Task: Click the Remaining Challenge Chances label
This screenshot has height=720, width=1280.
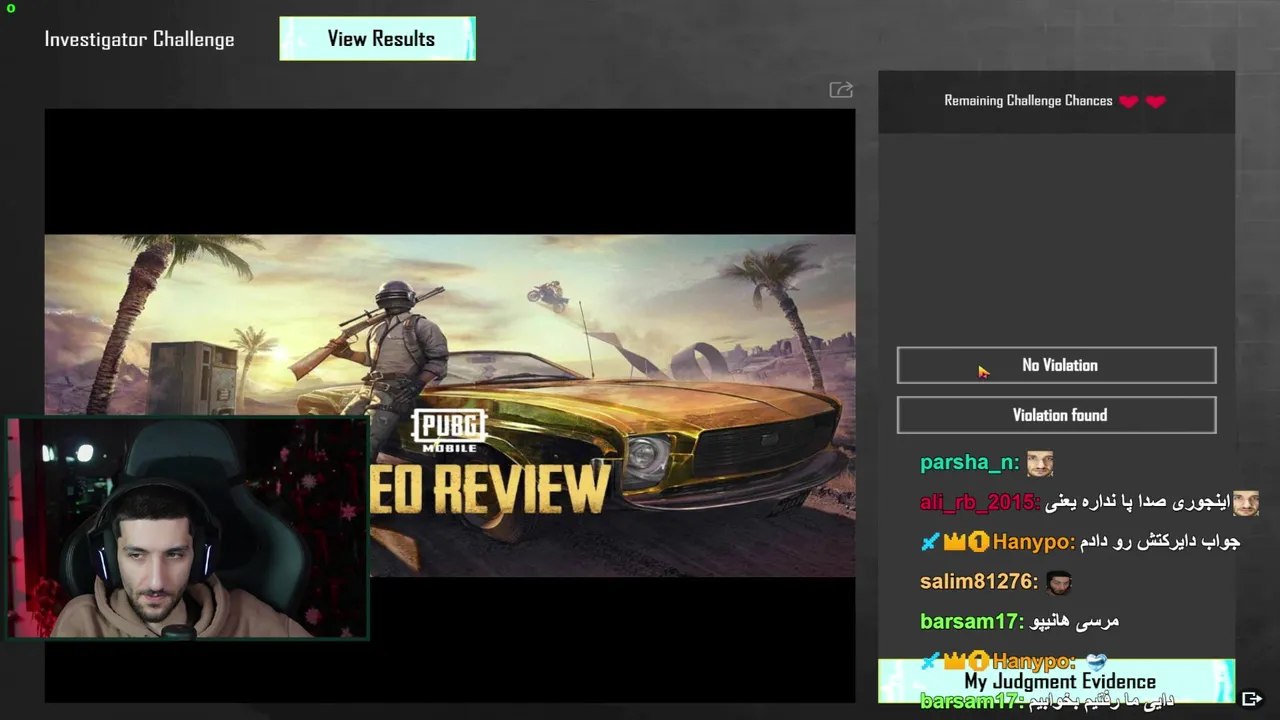Action: coord(1028,101)
